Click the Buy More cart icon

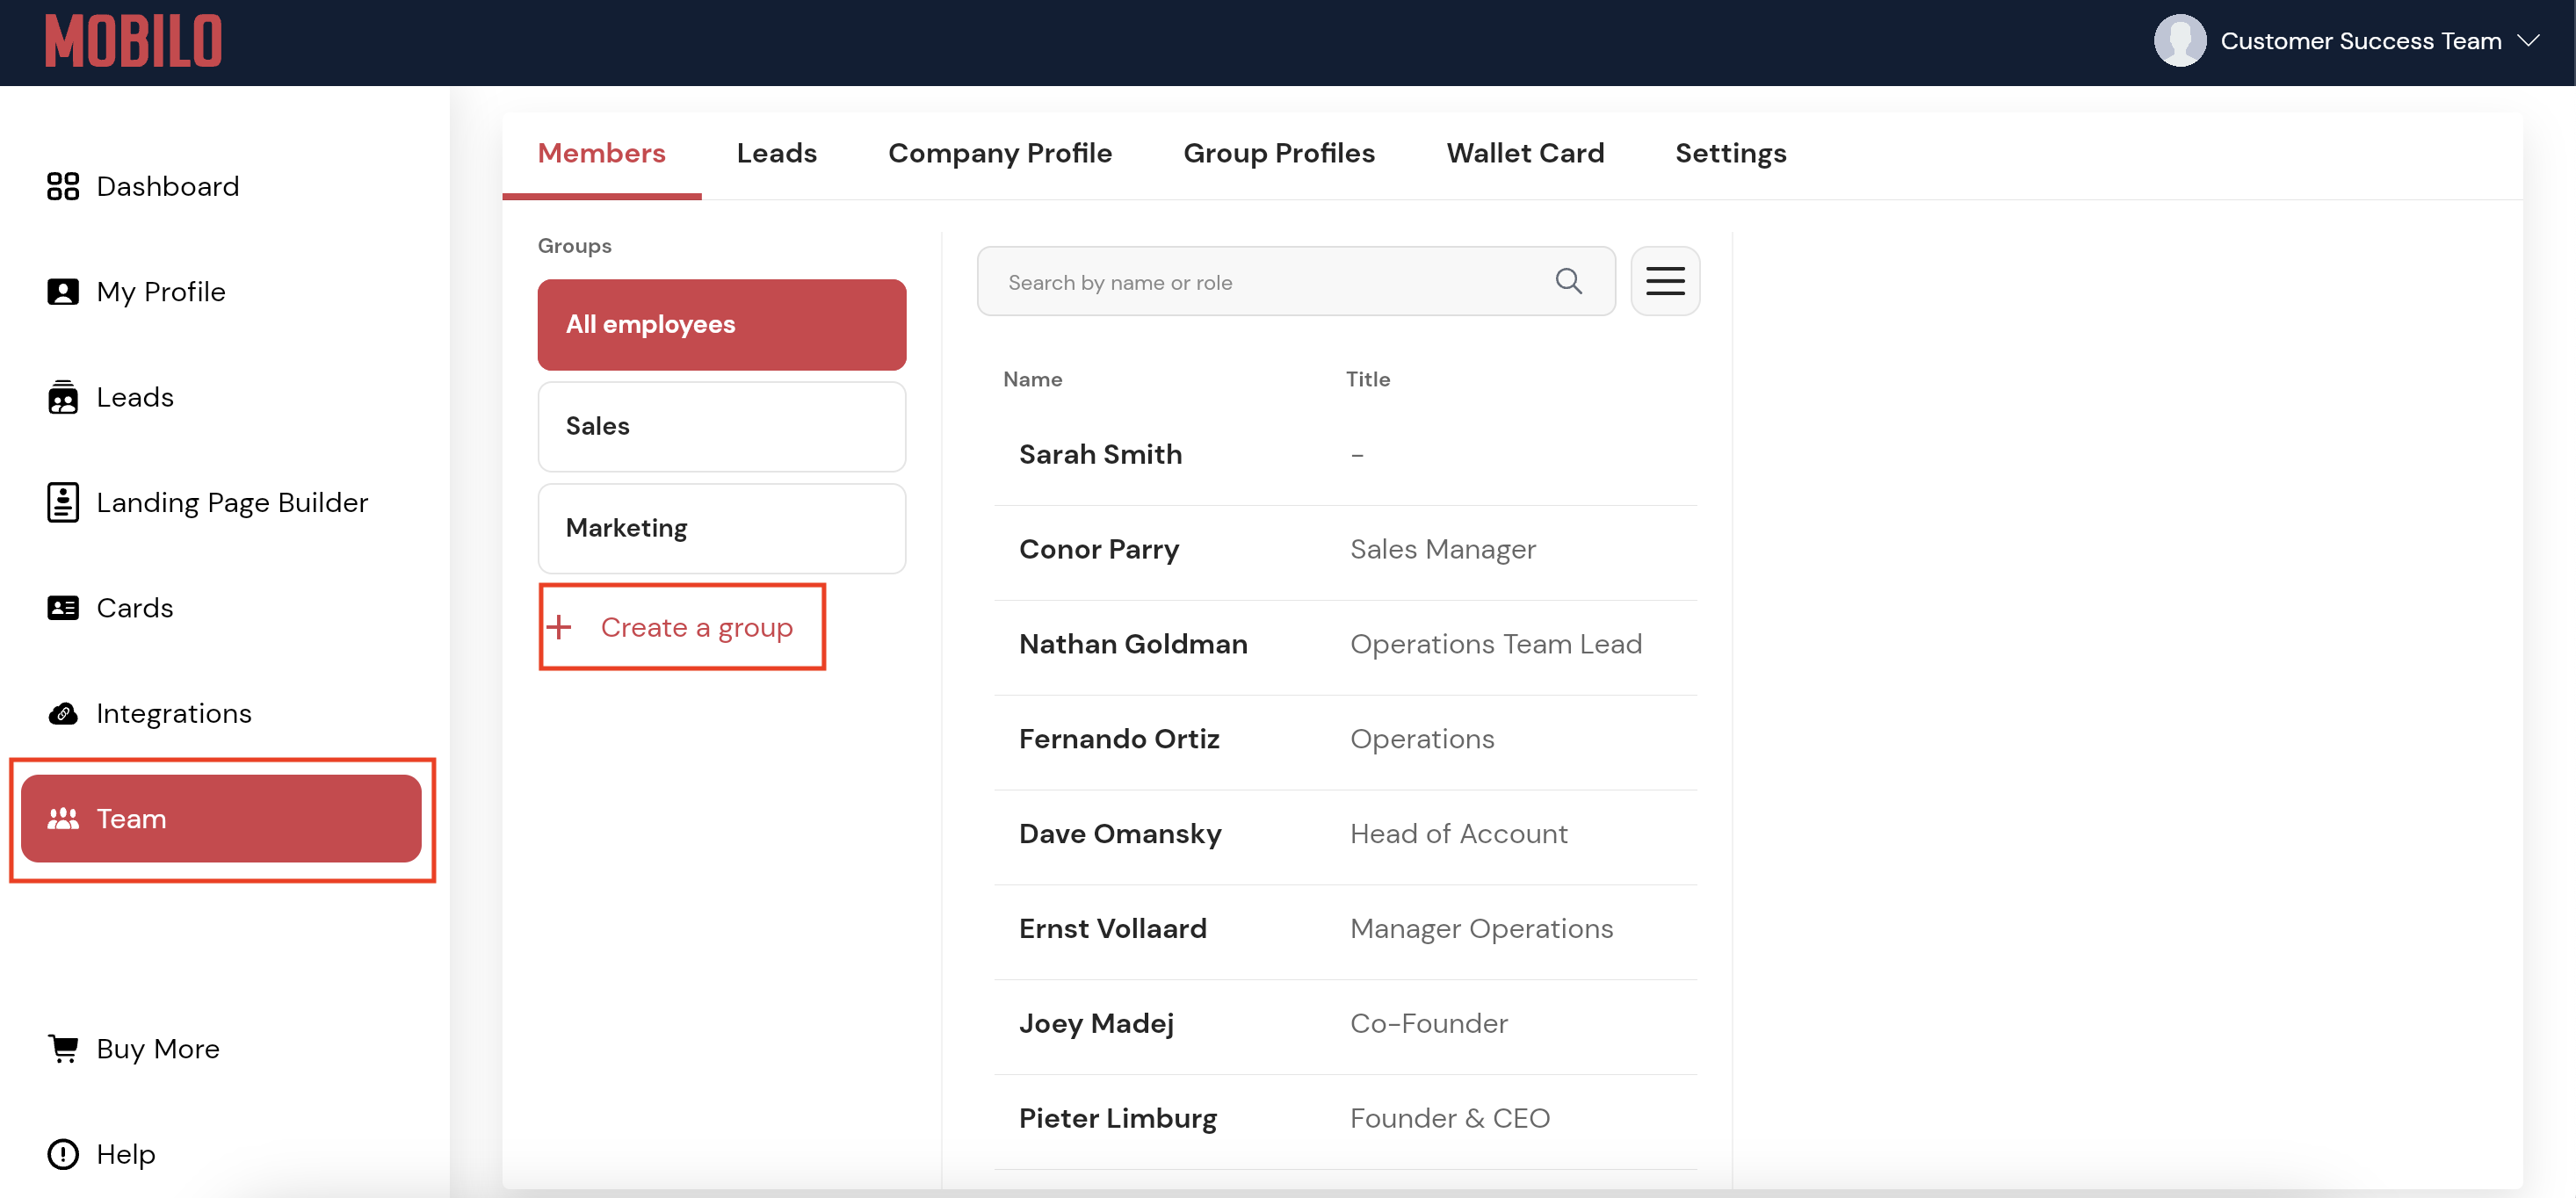click(63, 1048)
